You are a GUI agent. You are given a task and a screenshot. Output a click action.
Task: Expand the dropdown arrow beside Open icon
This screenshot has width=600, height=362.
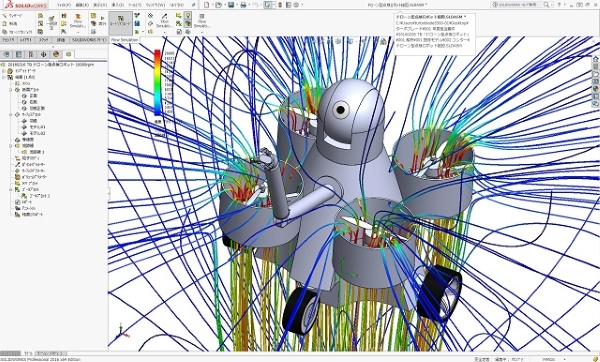[224, 5]
